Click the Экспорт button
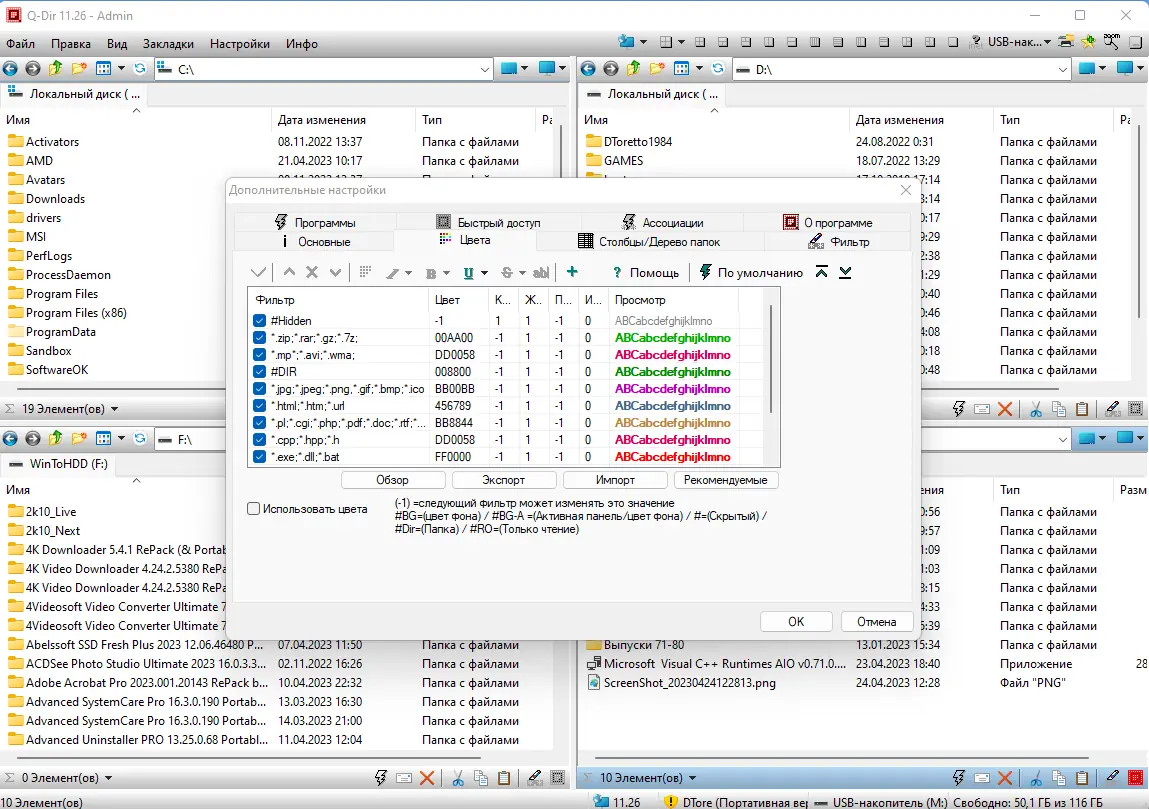The width and height of the screenshot is (1149, 809). (503, 480)
